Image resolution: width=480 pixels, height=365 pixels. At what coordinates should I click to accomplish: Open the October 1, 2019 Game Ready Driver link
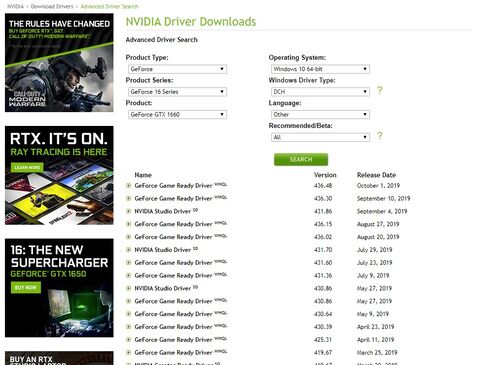[x=173, y=186]
